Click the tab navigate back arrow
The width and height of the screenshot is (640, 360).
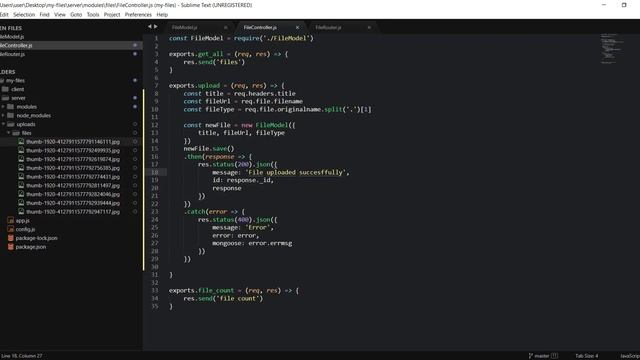tap(149, 27)
